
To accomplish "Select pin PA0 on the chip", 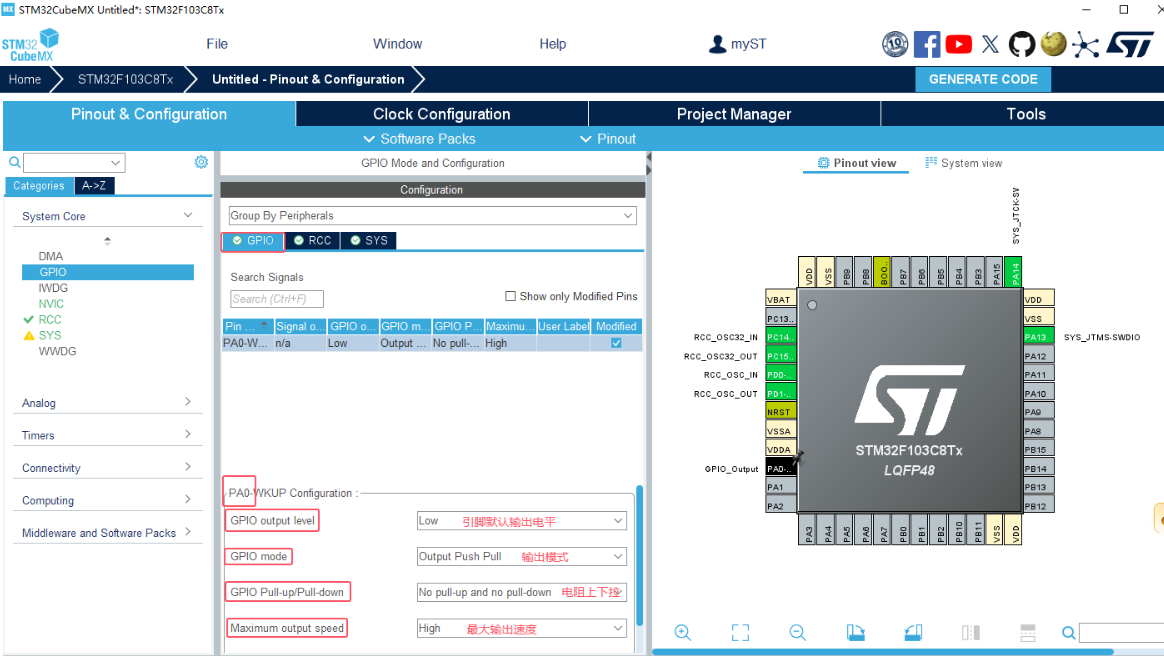I will click(x=781, y=469).
